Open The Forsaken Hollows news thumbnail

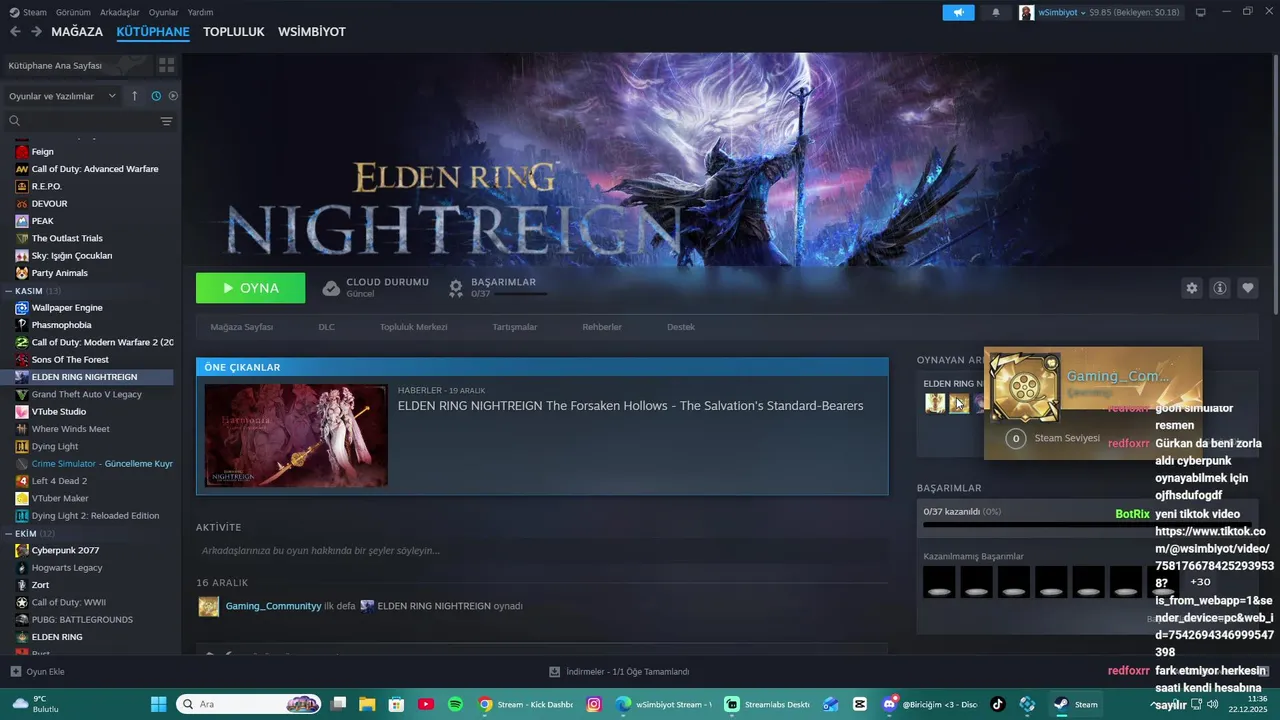296,436
